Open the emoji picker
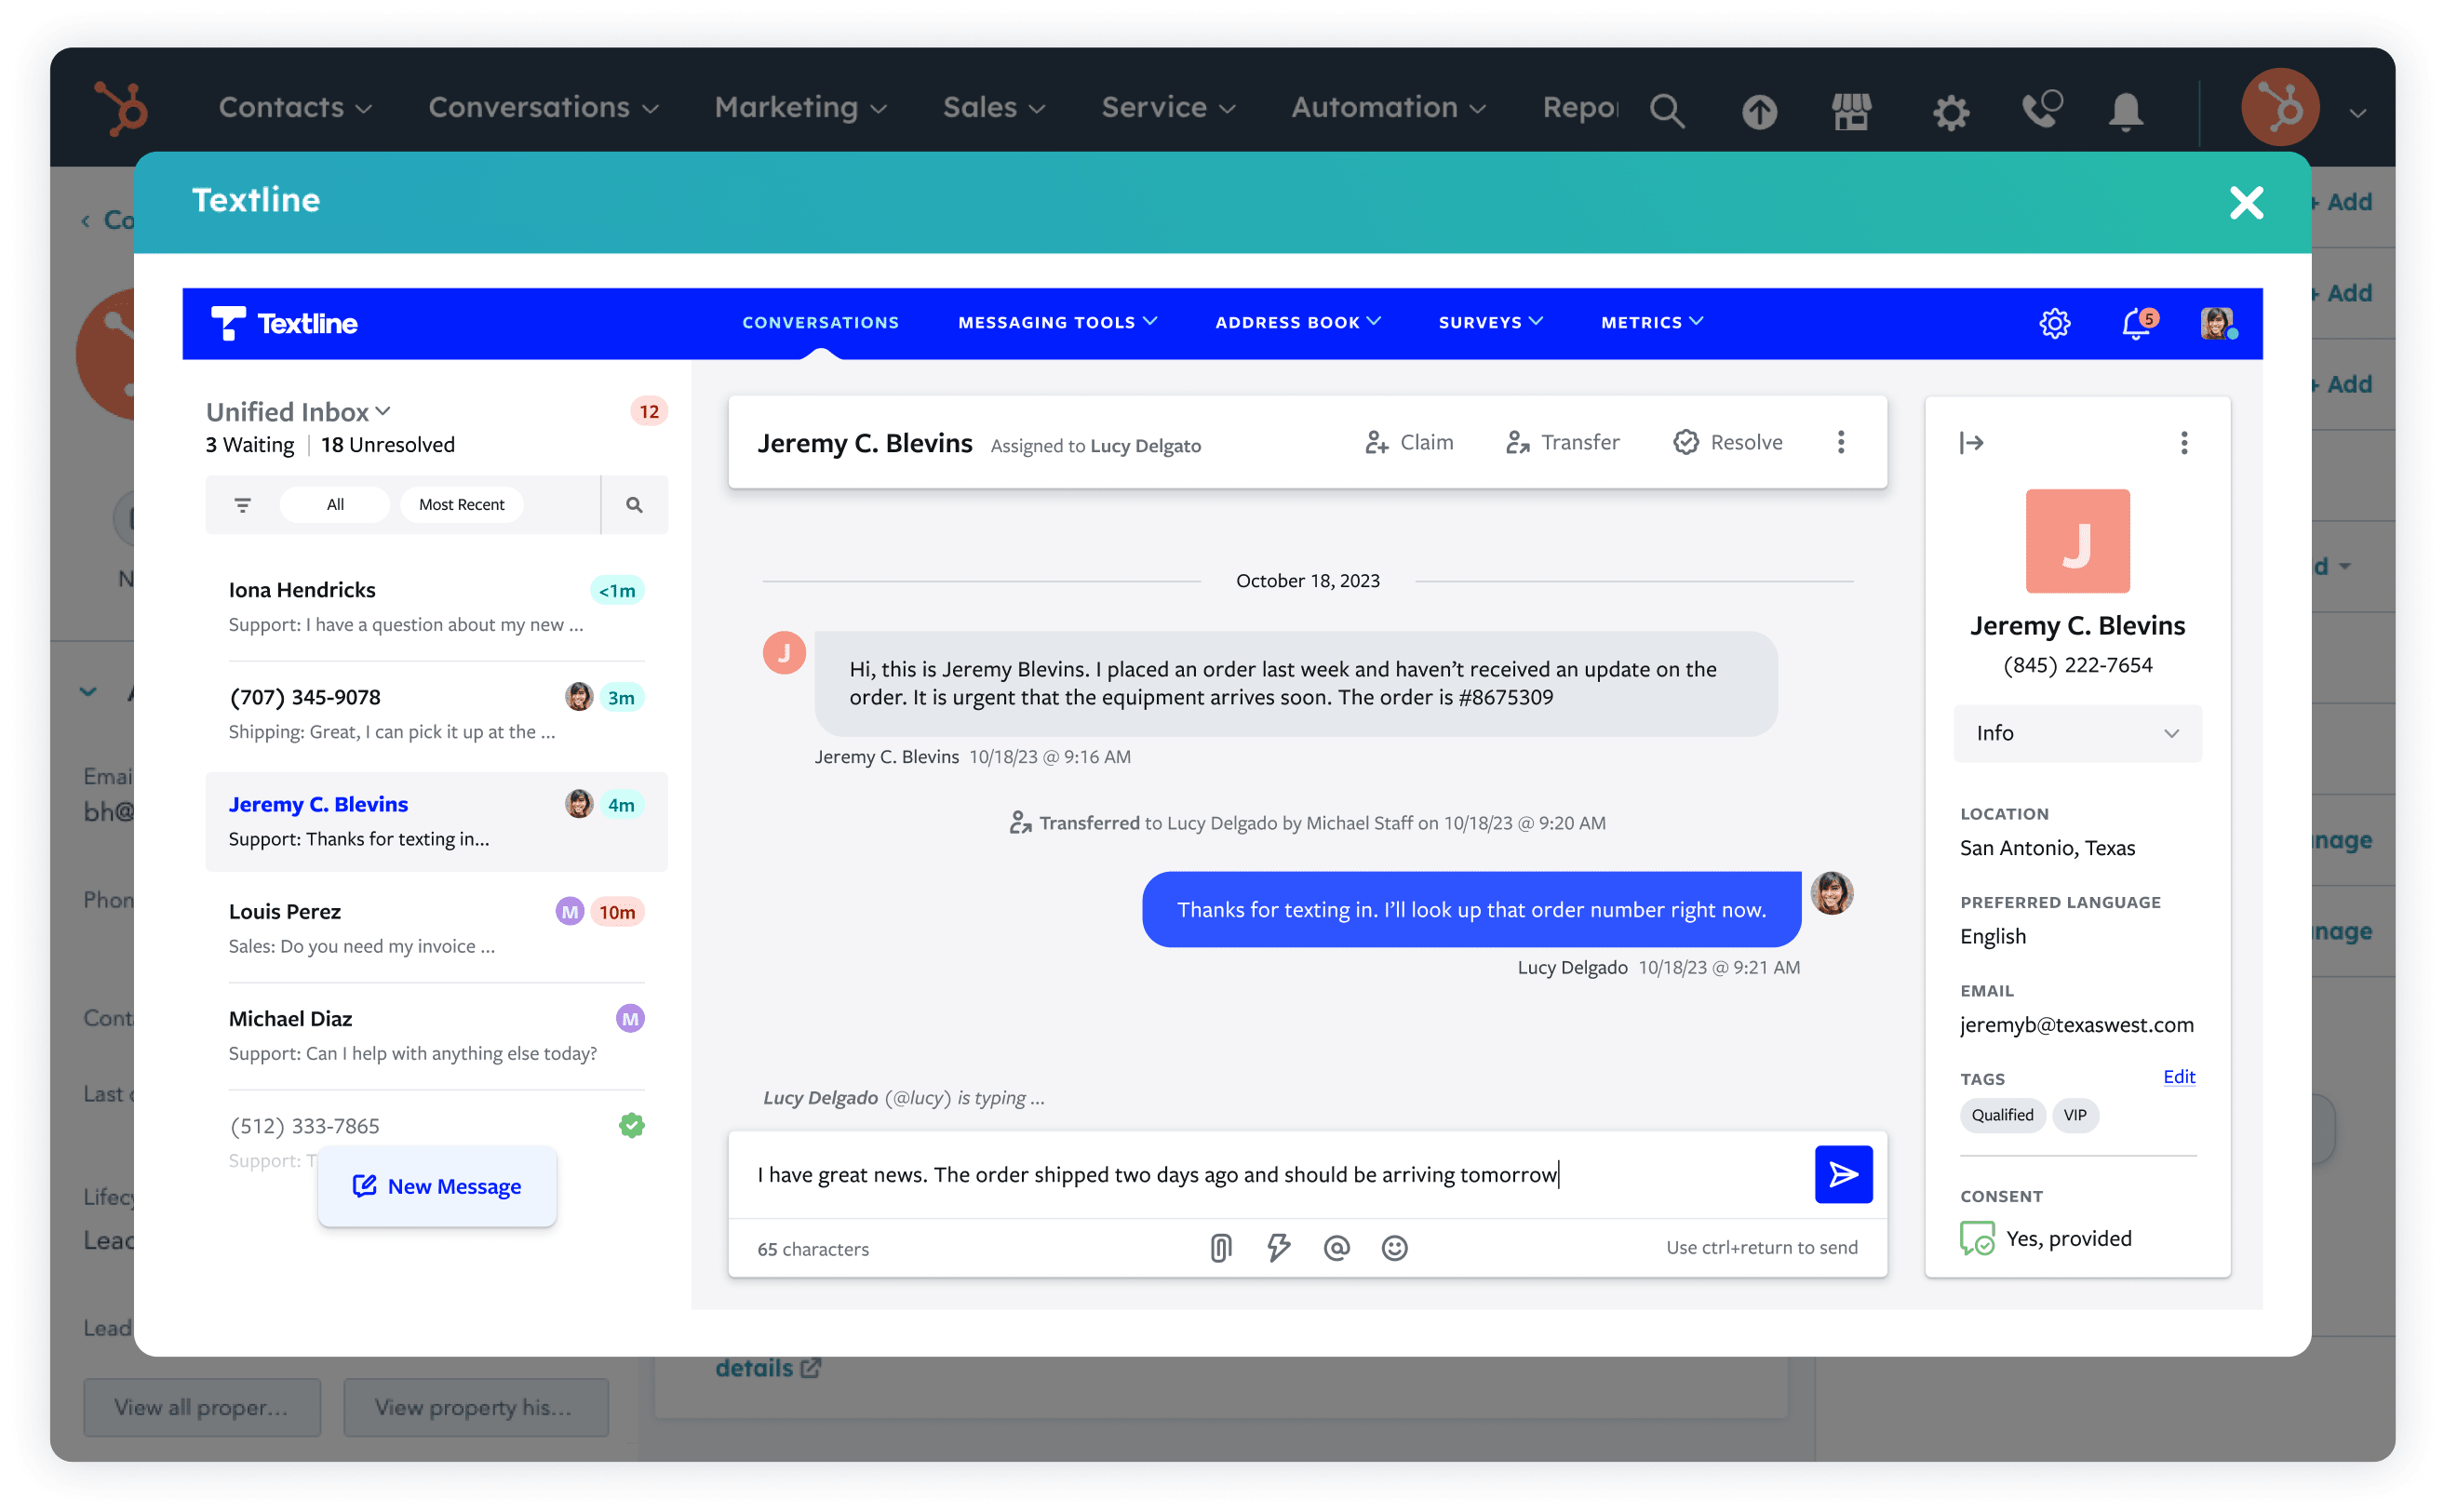Viewport: 2444px width, 1512px height. [x=1394, y=1248]
